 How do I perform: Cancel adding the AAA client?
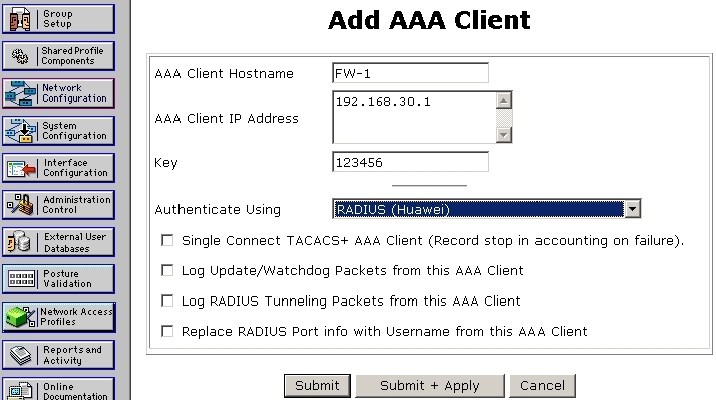(542, 386)
